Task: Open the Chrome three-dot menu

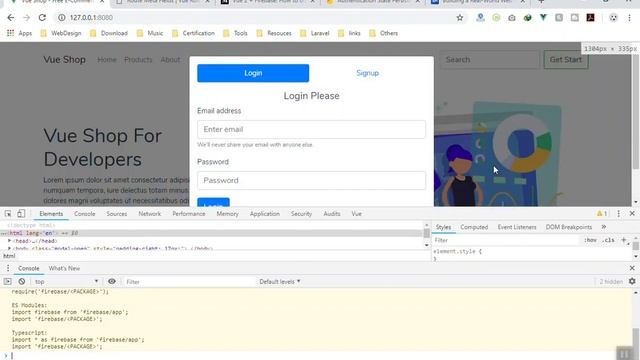Action: click(x=629, y=18)
